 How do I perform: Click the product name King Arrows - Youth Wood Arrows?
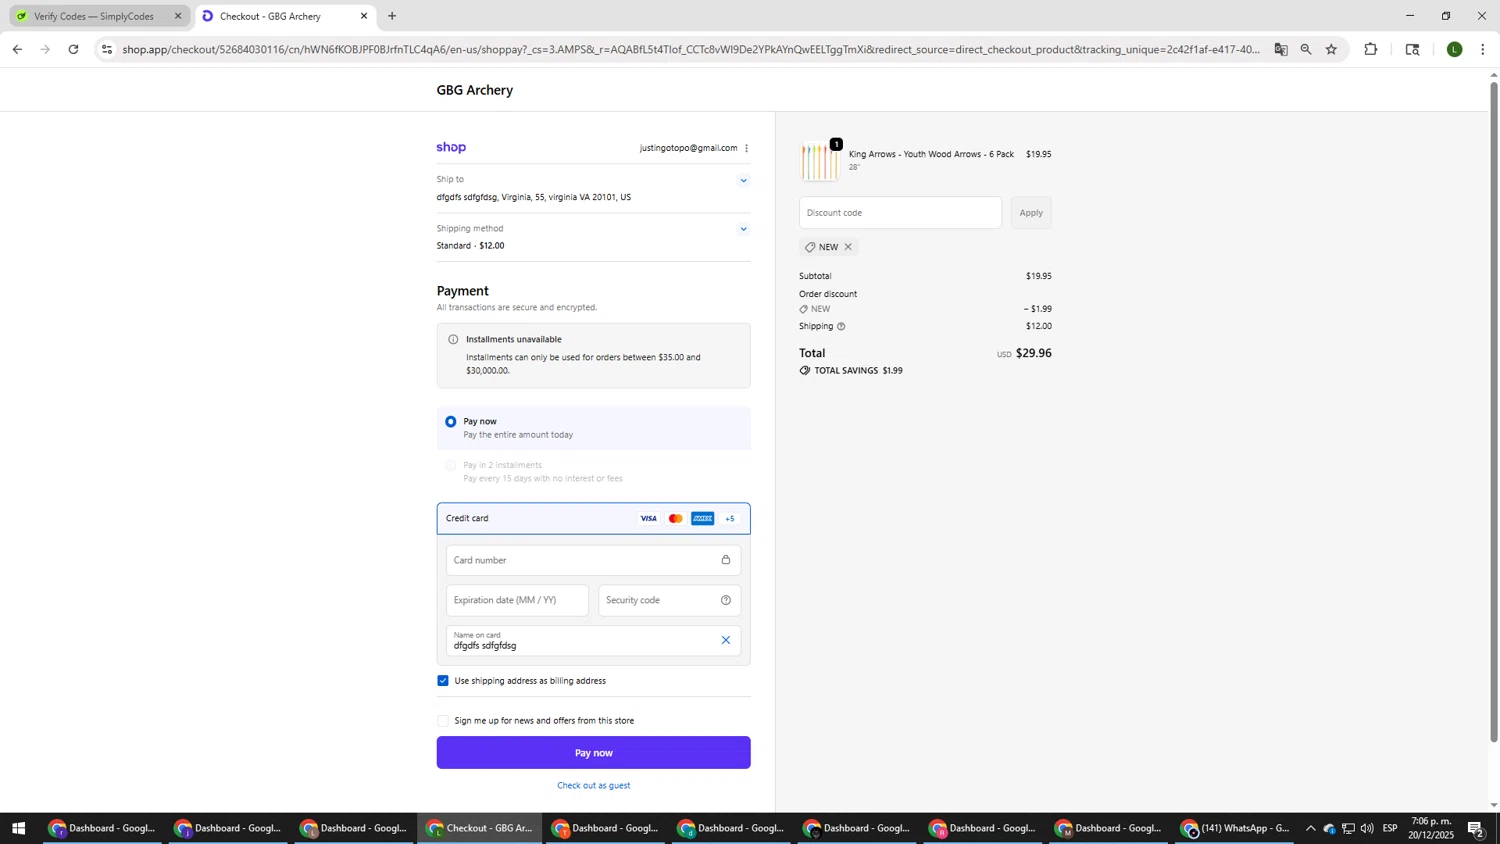pyautogui.click(x=931, y=154)
